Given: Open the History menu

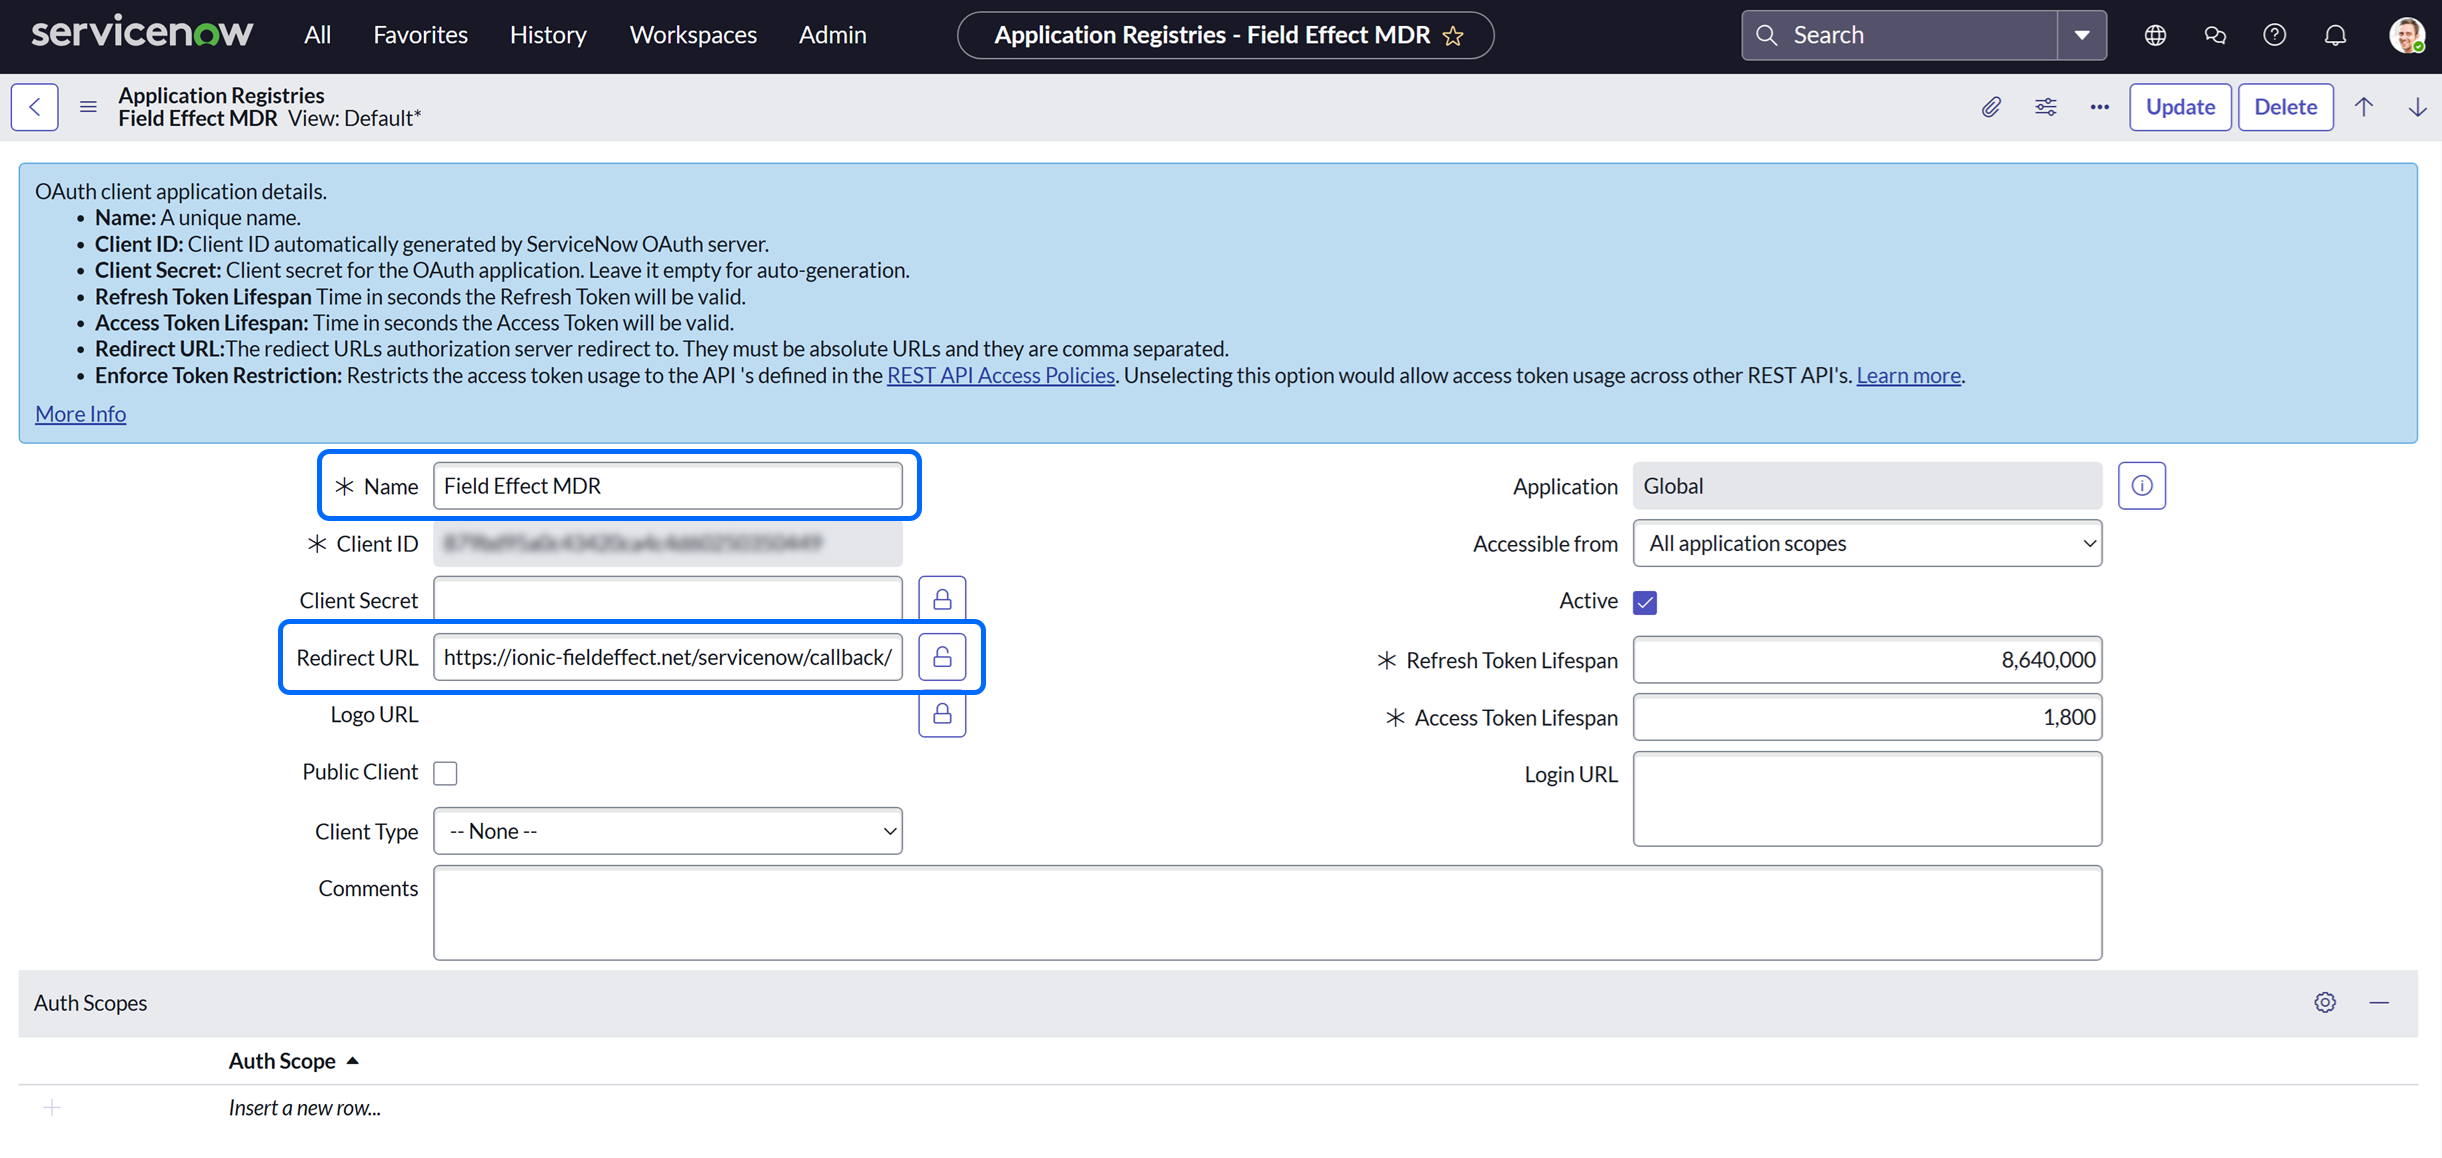Looking at the screenshot, I should pyautogui.click(x=547, y=35).
